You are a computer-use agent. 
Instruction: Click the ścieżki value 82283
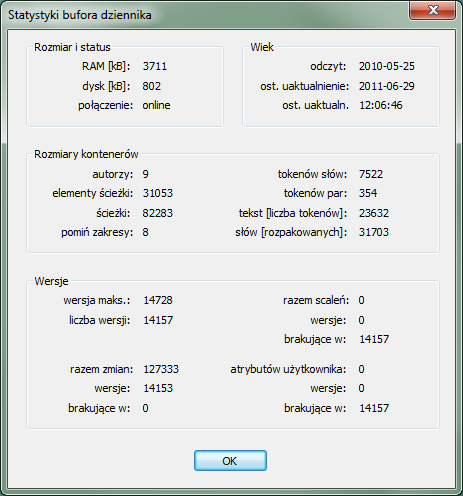158,213
